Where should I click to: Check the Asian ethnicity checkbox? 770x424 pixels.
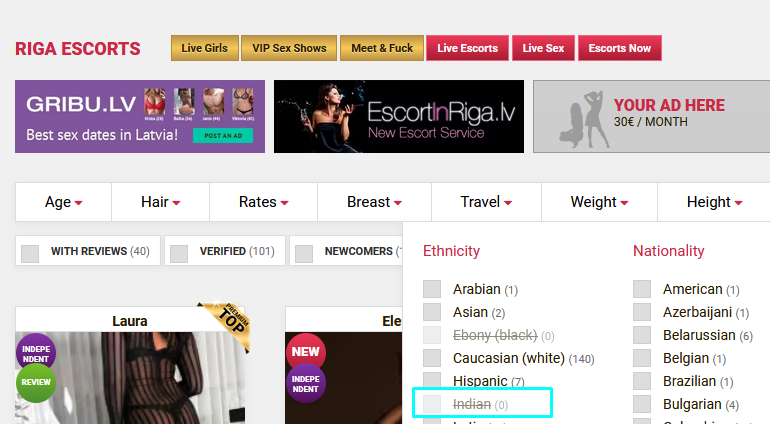432,311
